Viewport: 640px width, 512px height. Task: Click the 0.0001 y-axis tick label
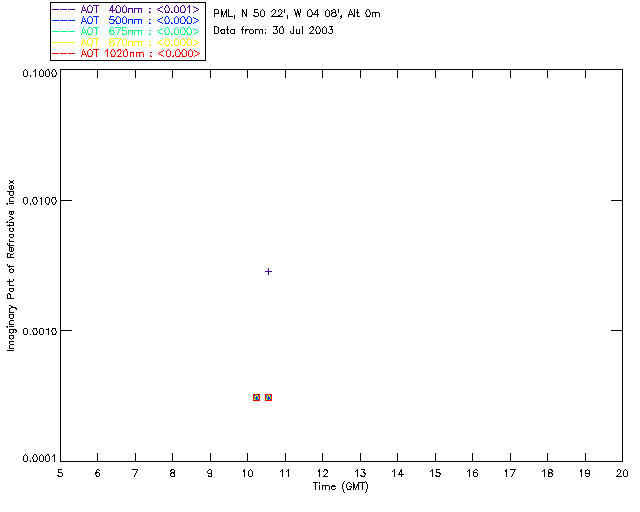tap(40, 459)
